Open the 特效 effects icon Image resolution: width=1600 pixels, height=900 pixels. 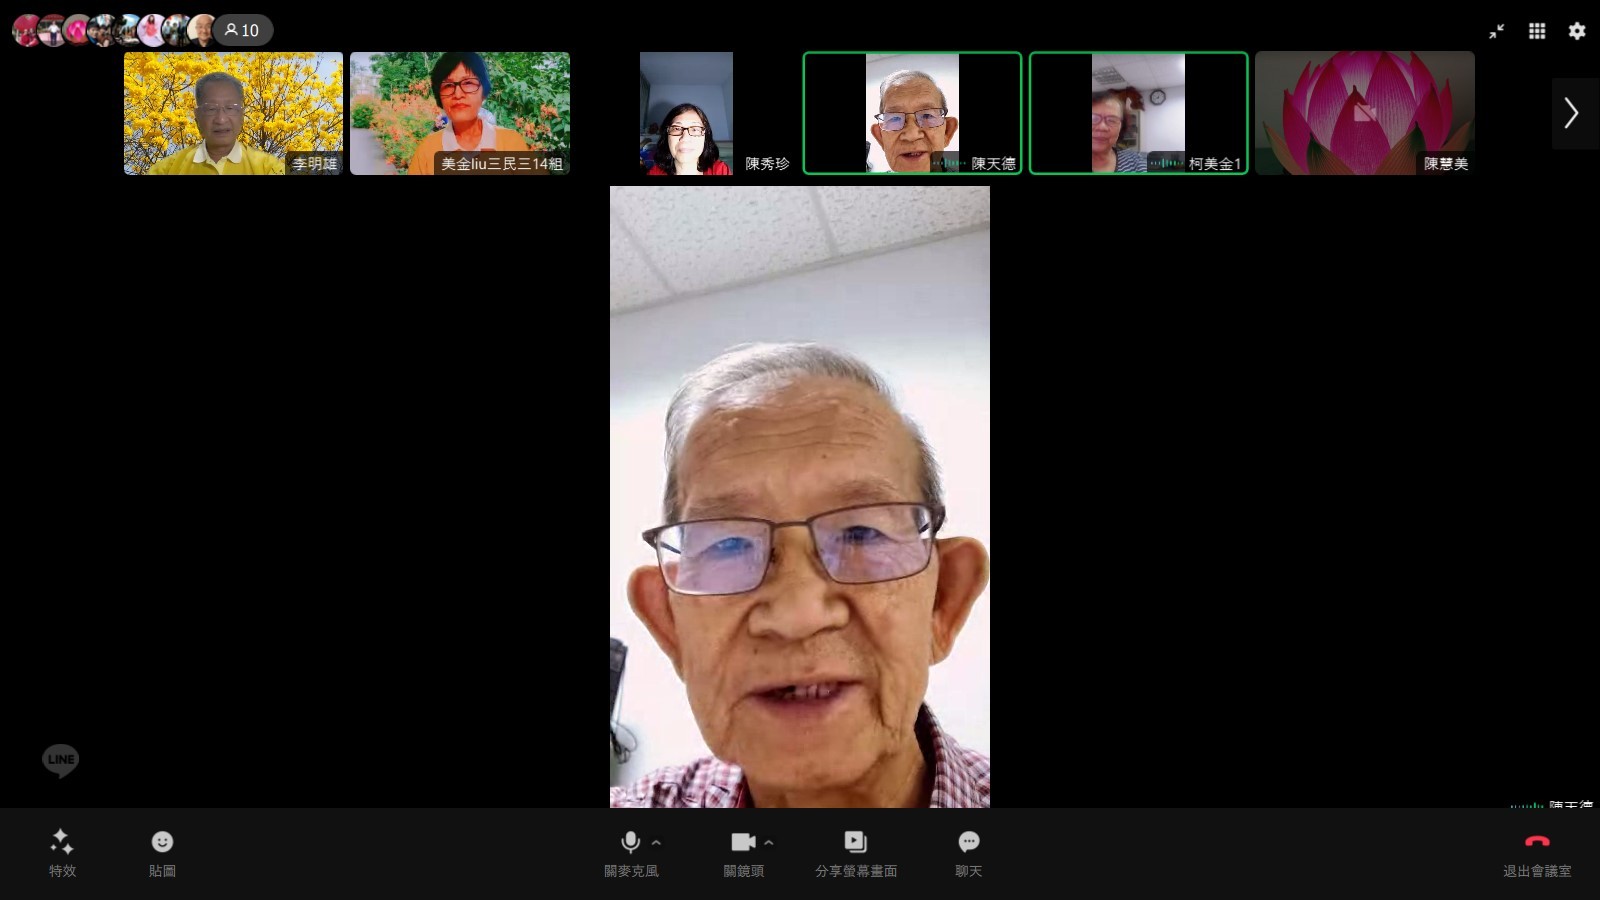[62, 842]
